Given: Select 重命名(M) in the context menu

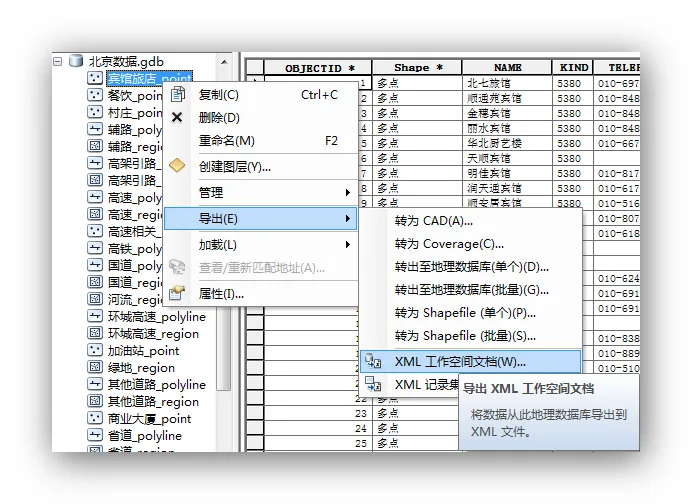Looking at the screenshot, I should click(260, 141).
